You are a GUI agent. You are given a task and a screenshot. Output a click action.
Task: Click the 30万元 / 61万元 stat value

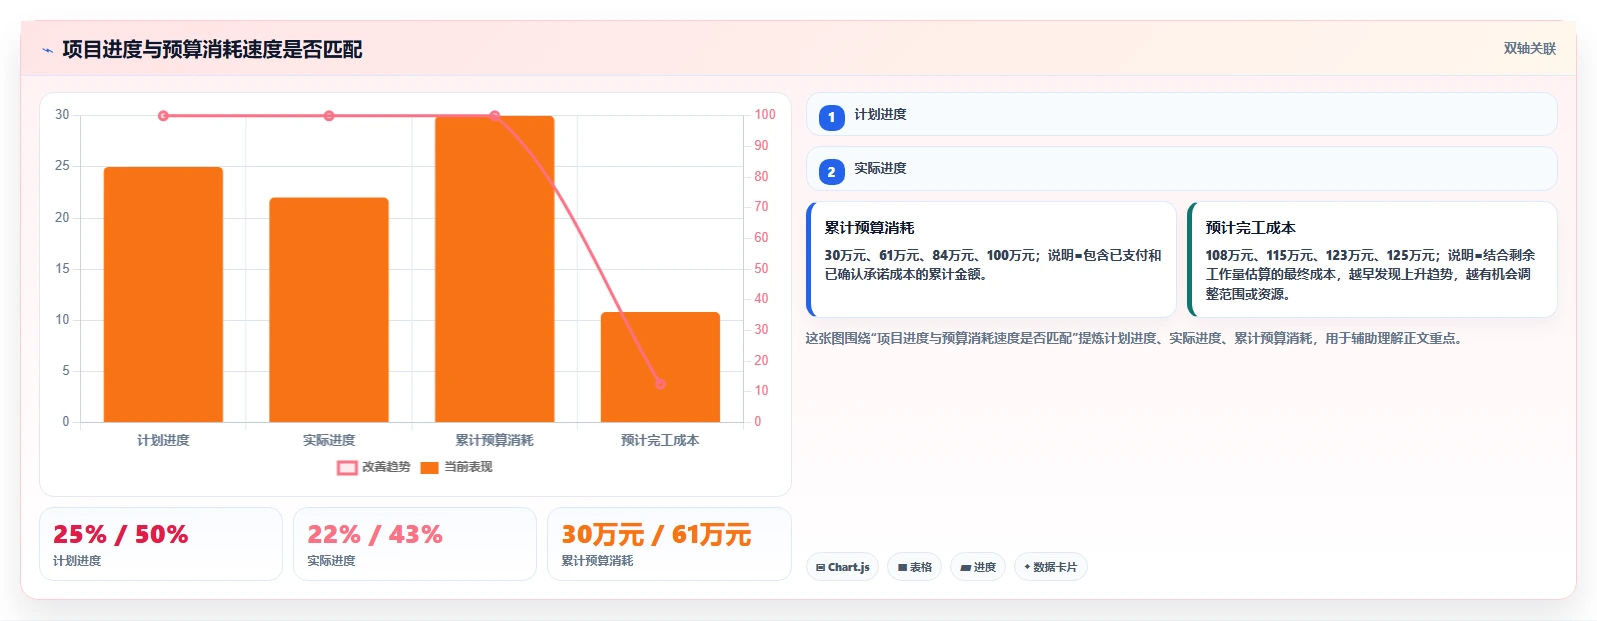[655, 534]
